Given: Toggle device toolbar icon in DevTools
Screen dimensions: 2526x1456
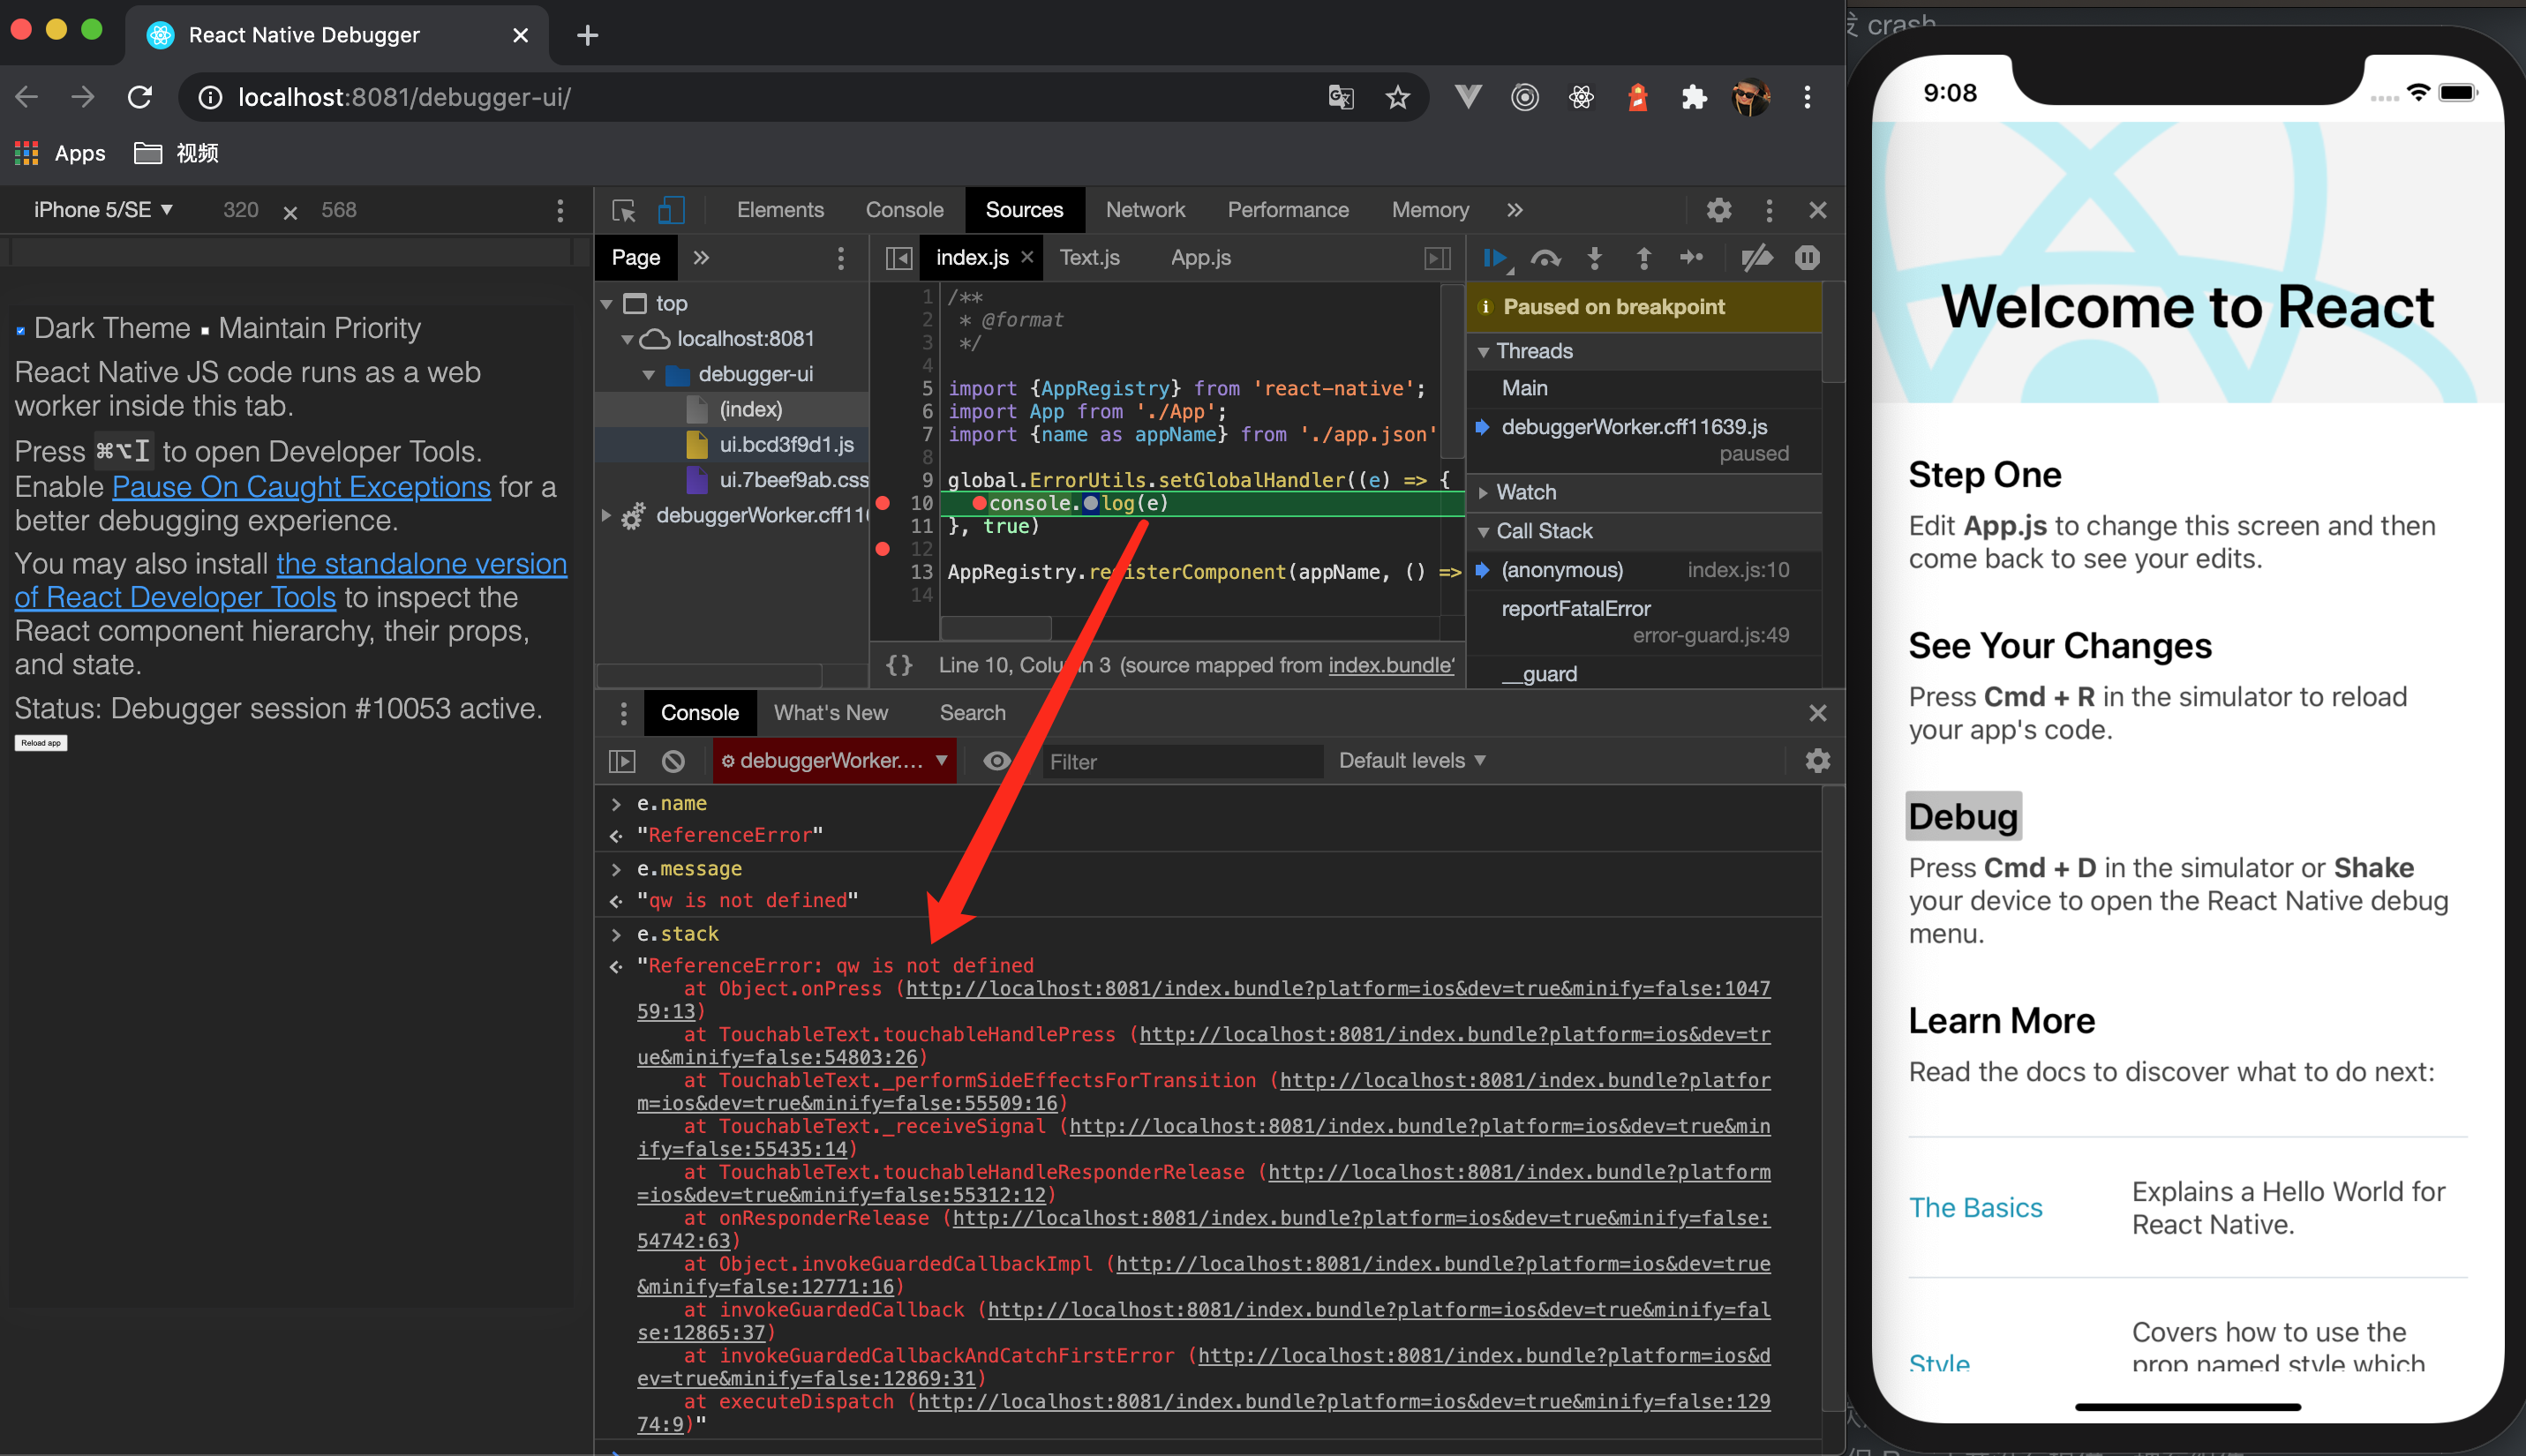Looking at the screenshot, I should click(671, 210).
